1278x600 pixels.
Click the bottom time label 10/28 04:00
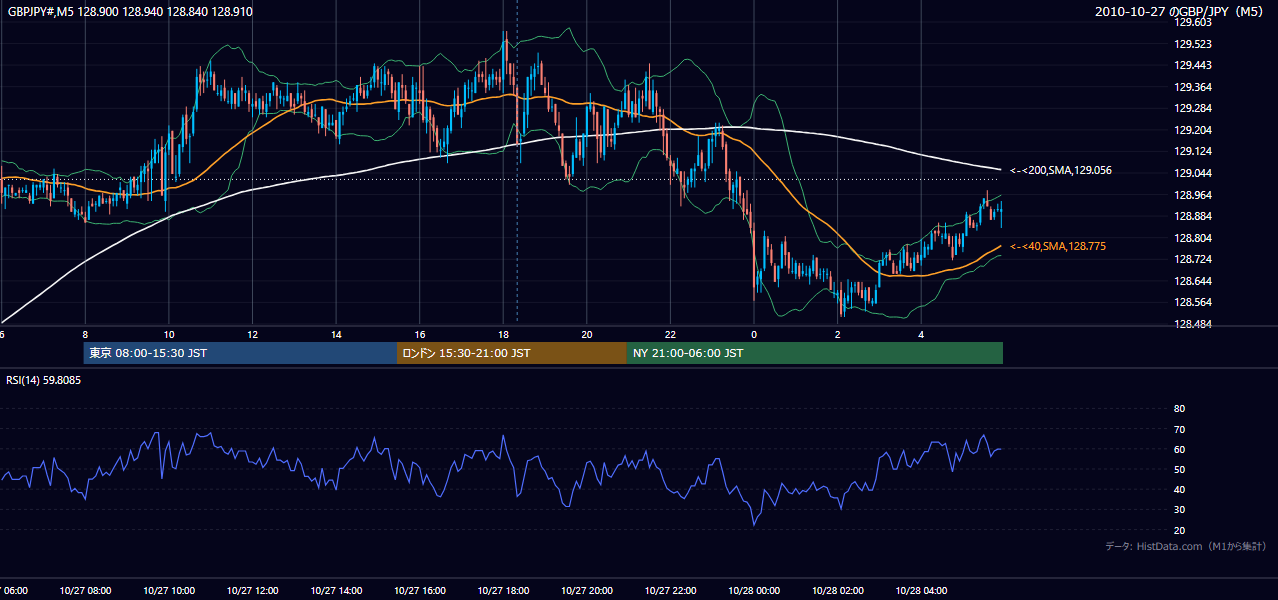(x=921, y=591)
